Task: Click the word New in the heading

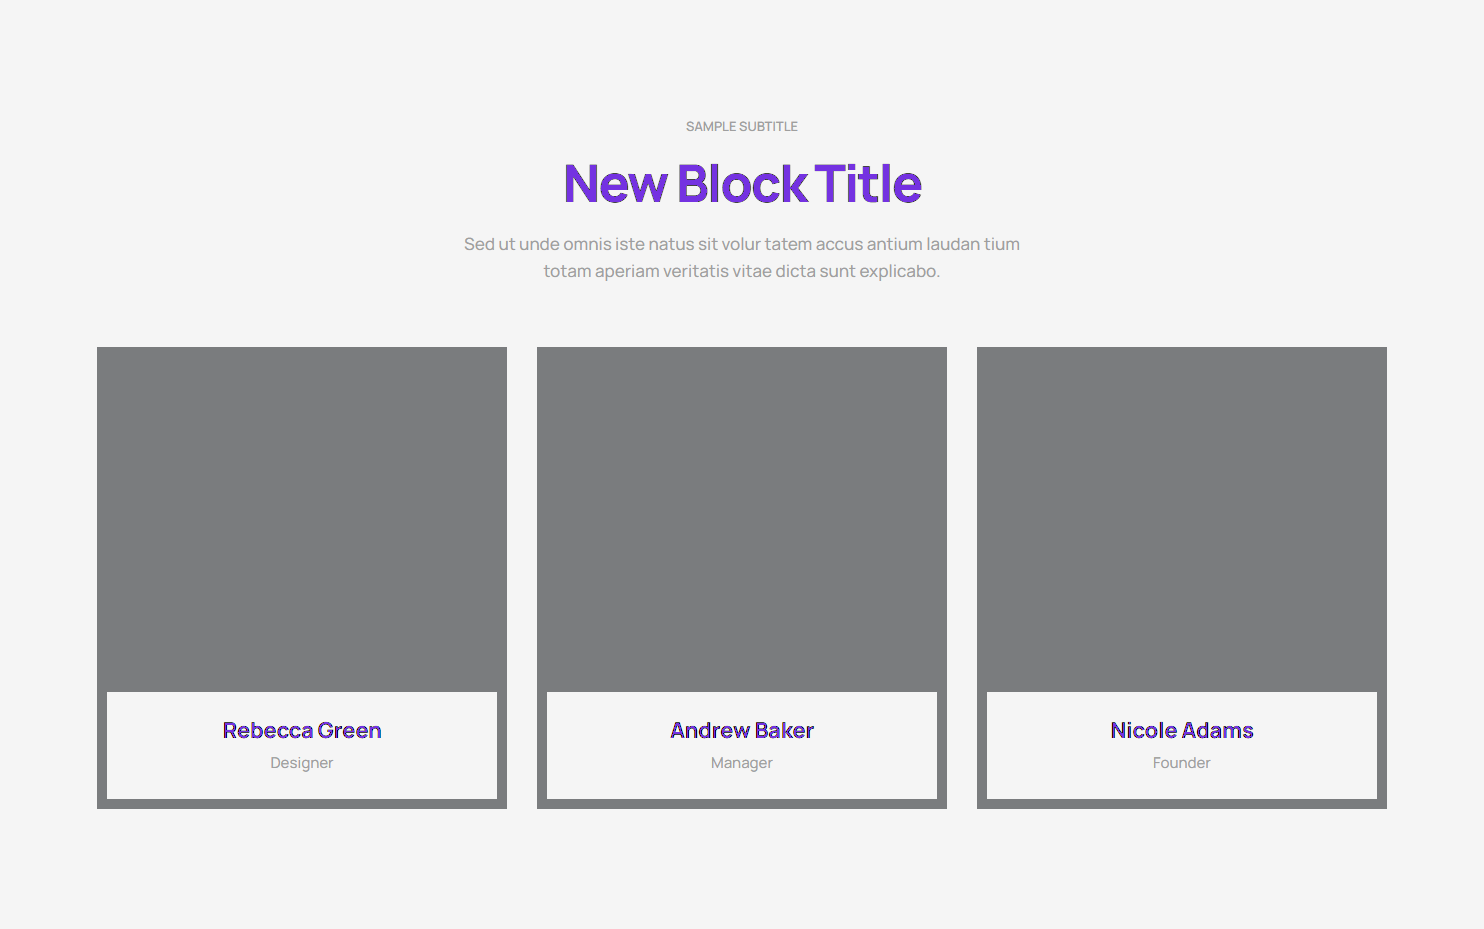Action: 615,185
